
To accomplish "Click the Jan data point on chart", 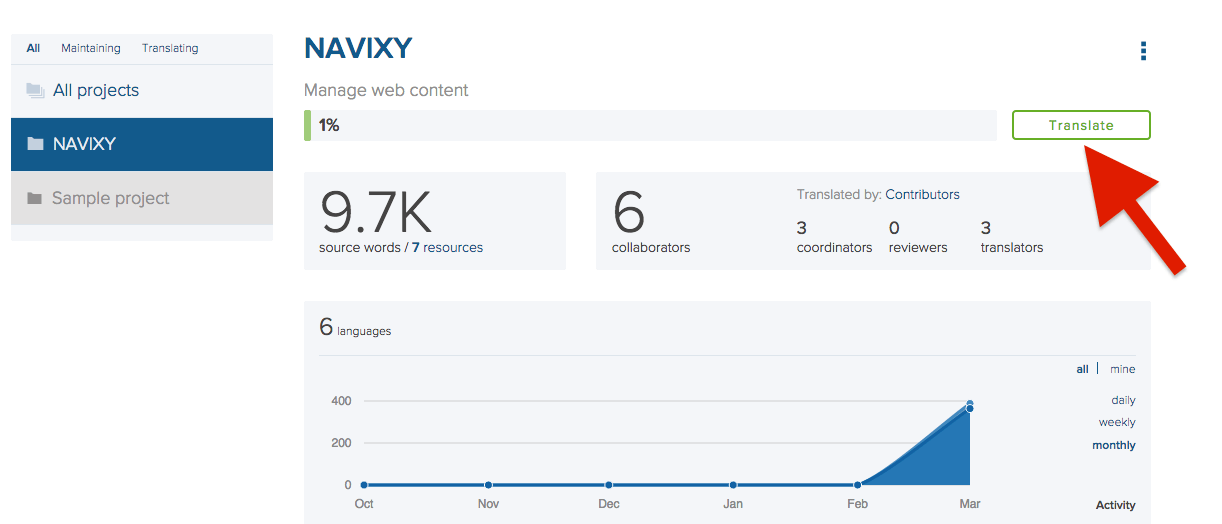I will [x=733, y=485].
